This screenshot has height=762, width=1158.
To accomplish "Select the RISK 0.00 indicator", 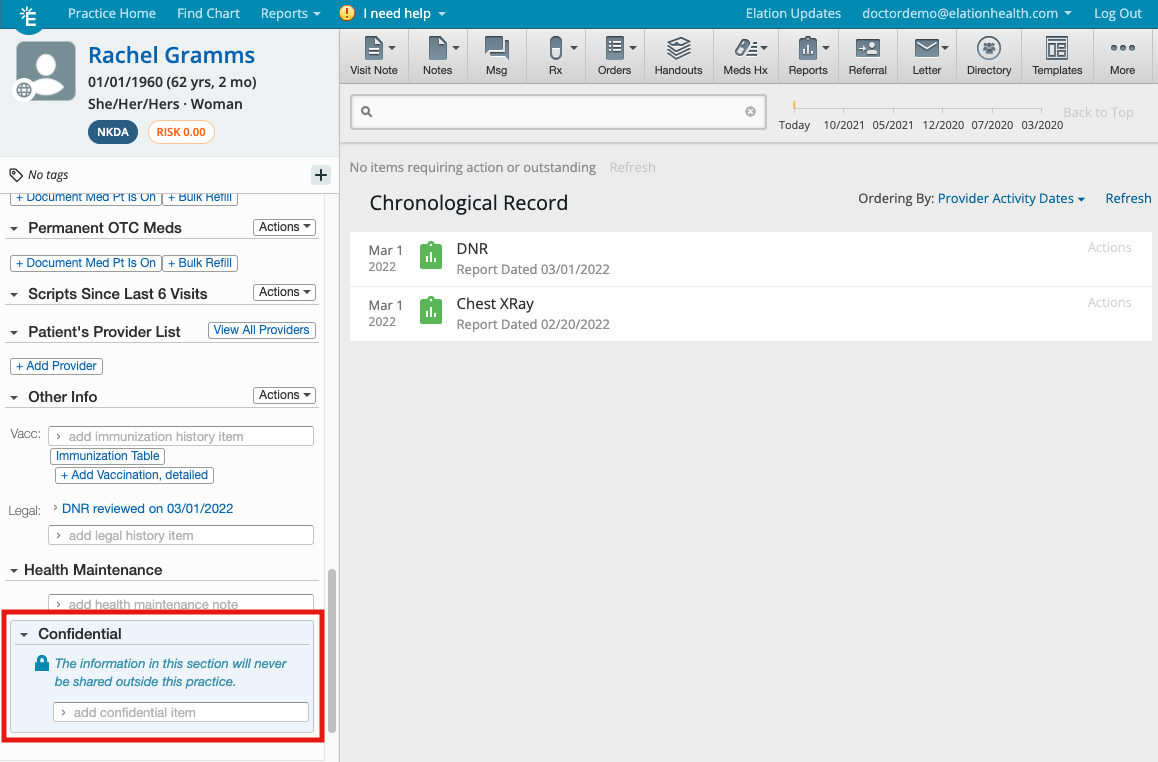I will pos(181,131).
